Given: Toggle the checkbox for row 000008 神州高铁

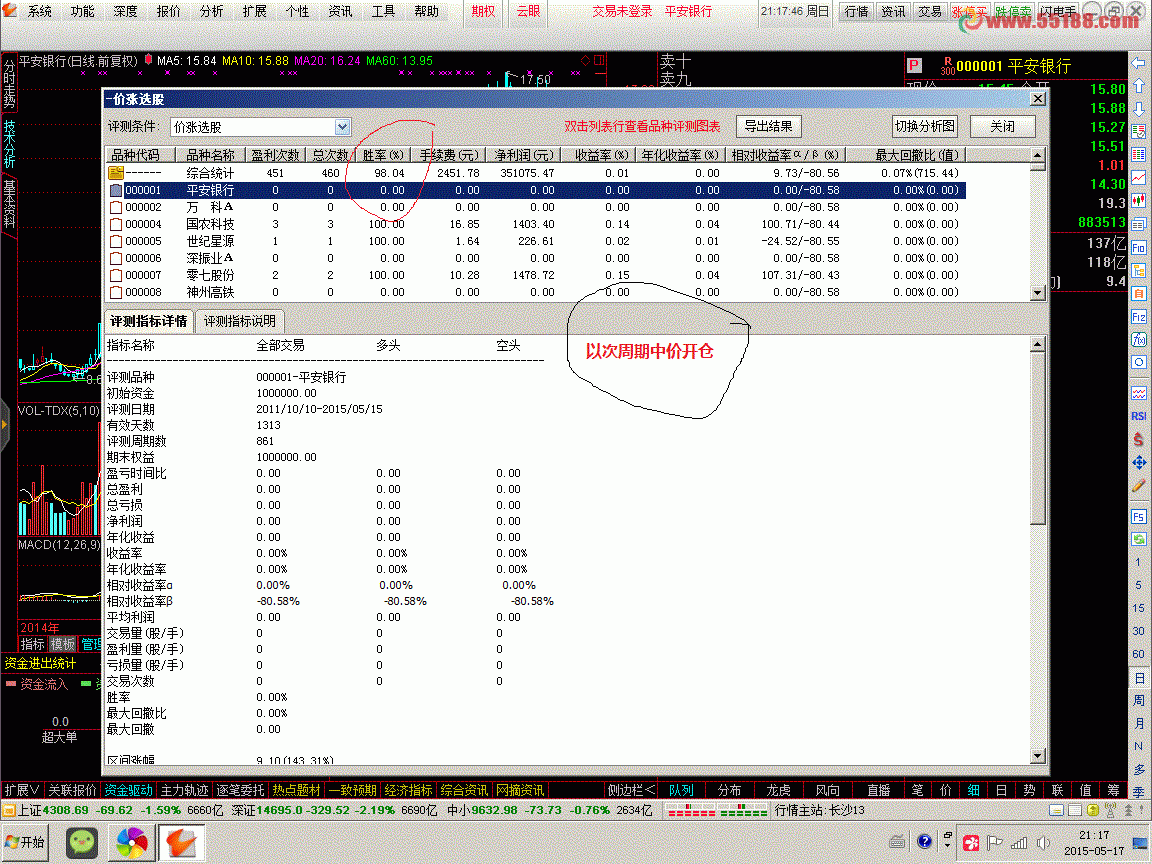Looking at the screenshot, I should pyautogui.click(x=115, y=292).
